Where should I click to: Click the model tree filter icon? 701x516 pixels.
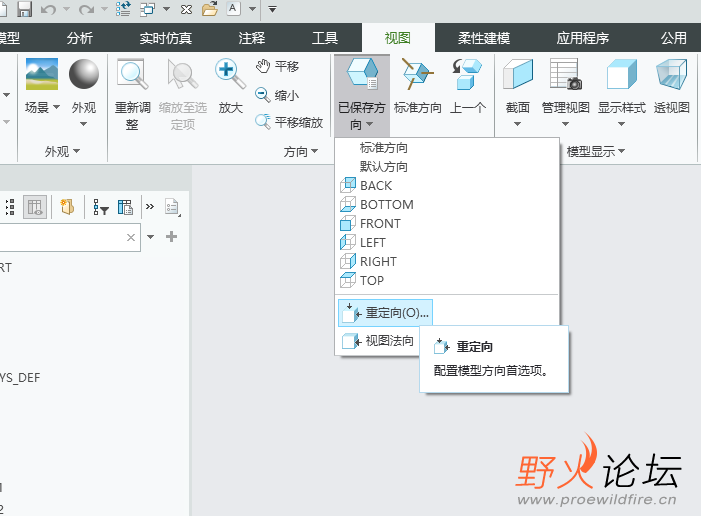[x=101, y=207]
